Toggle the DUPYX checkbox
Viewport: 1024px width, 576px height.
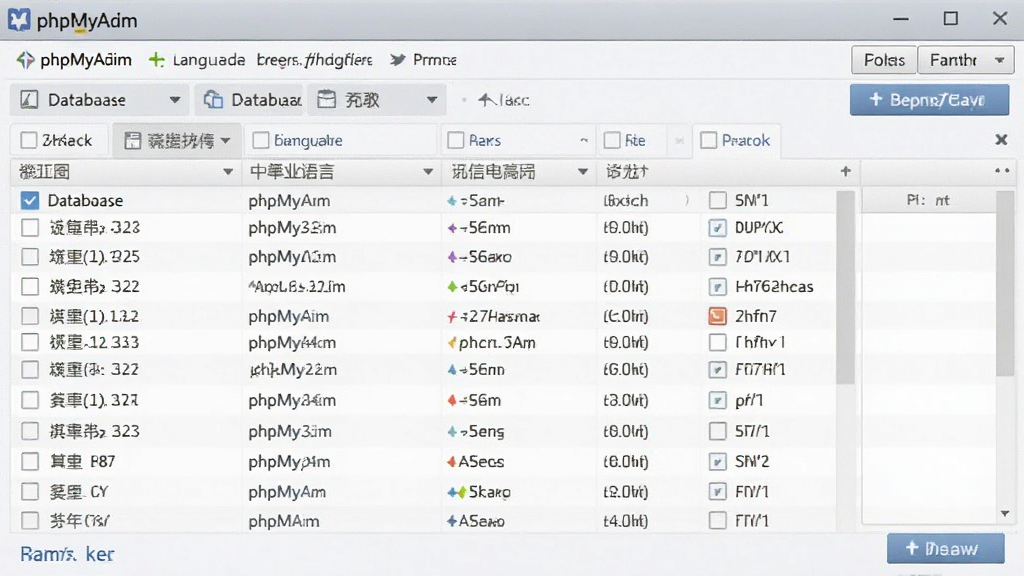tap(718, 228)
